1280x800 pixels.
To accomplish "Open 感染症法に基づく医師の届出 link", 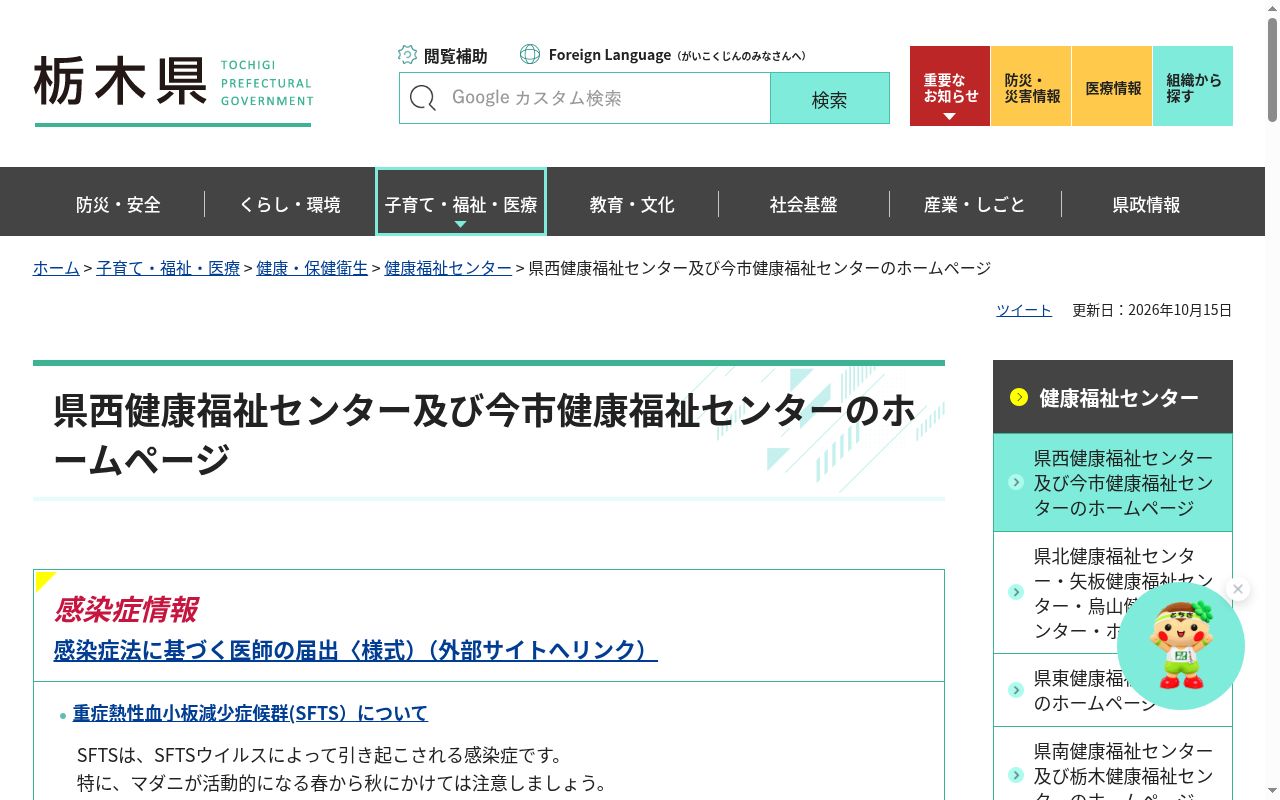I will 355,650.
